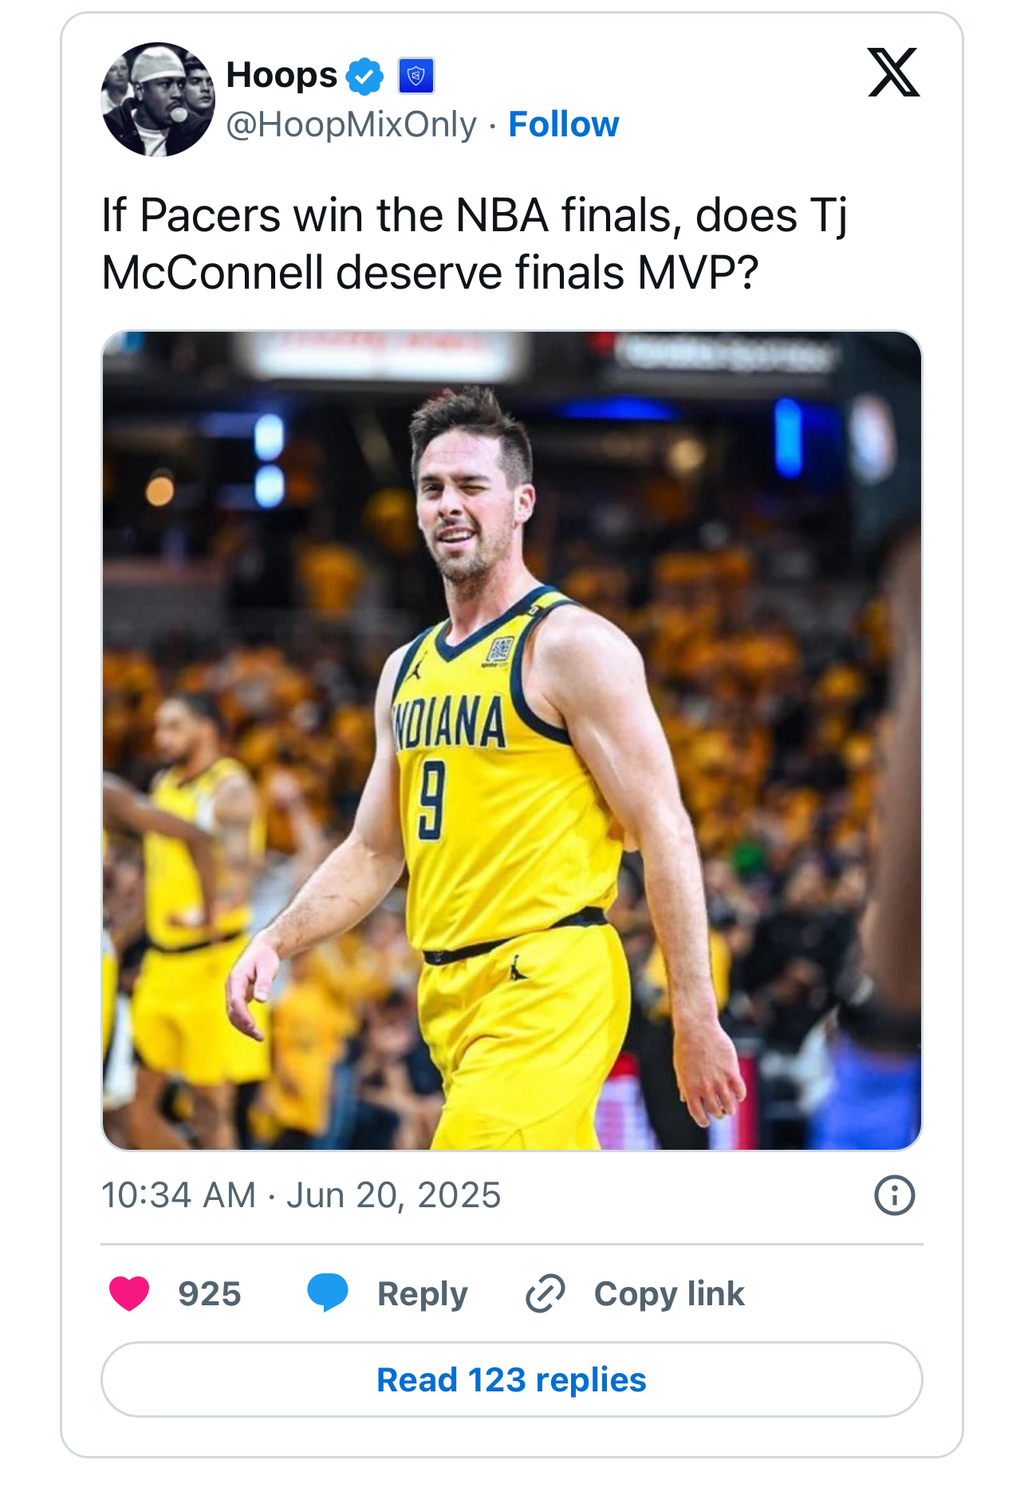Click the 925 likes count
1024x1507 pixels.
pyautogui.click(x=209, y=1294)
